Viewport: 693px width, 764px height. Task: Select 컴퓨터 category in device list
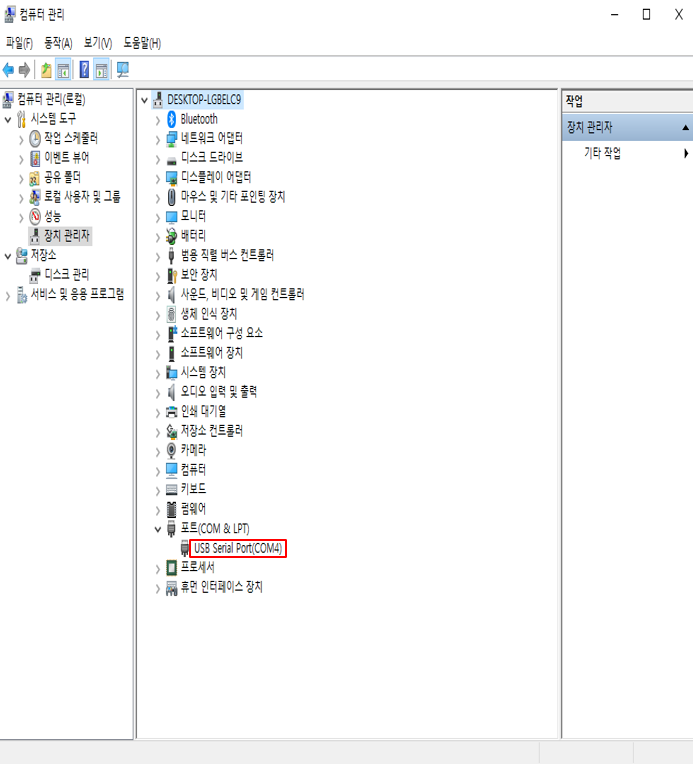tap(193, 470)
